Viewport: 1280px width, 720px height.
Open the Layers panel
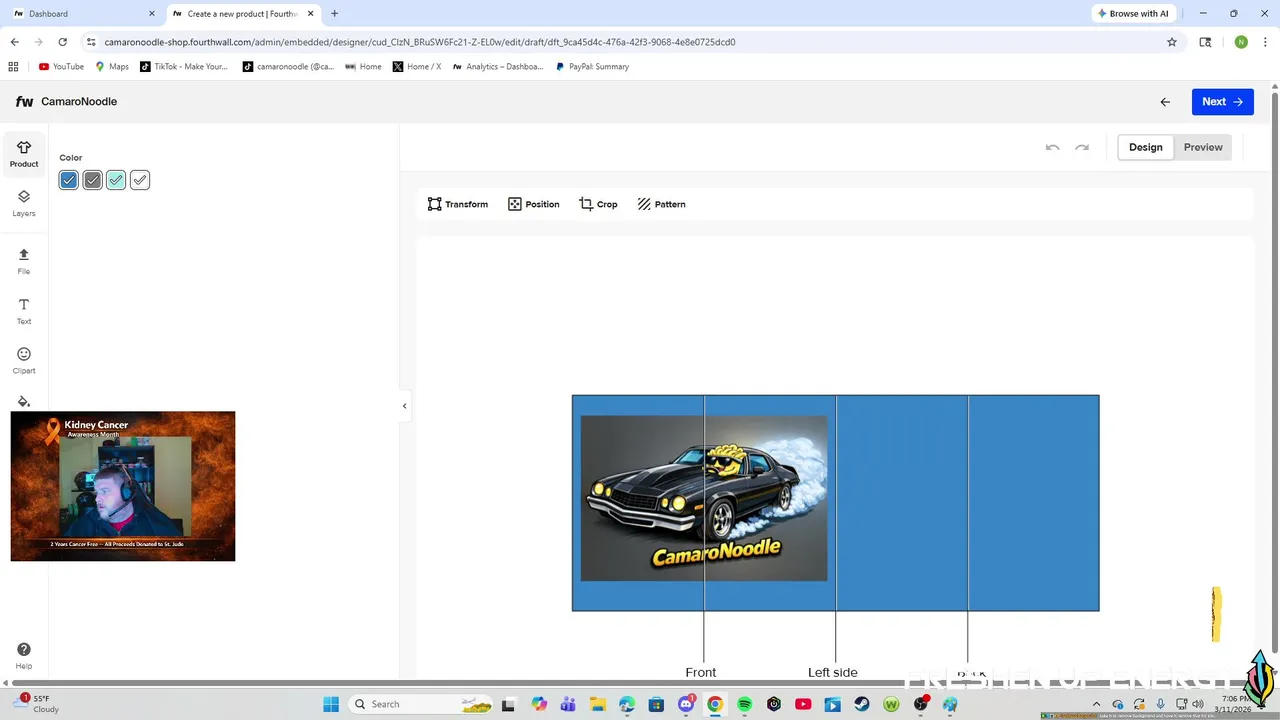click(24, 203)
